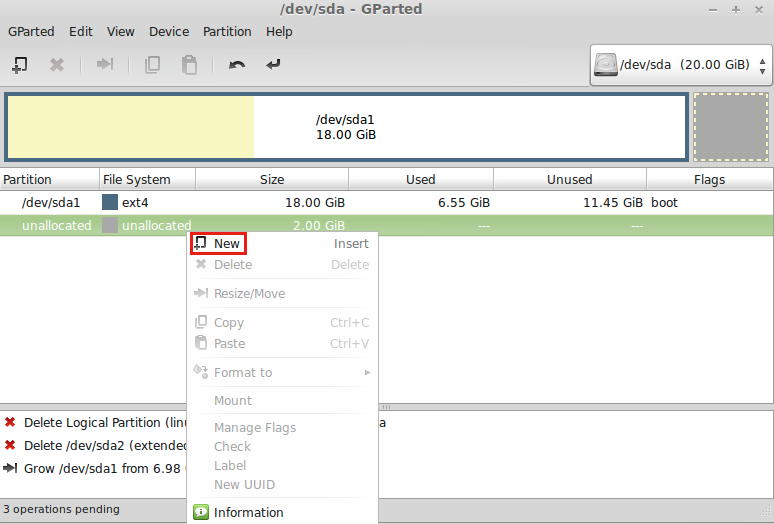Open the Device menu
The image size is (774, 524).
pyautogui.click(x=169, y=31)
